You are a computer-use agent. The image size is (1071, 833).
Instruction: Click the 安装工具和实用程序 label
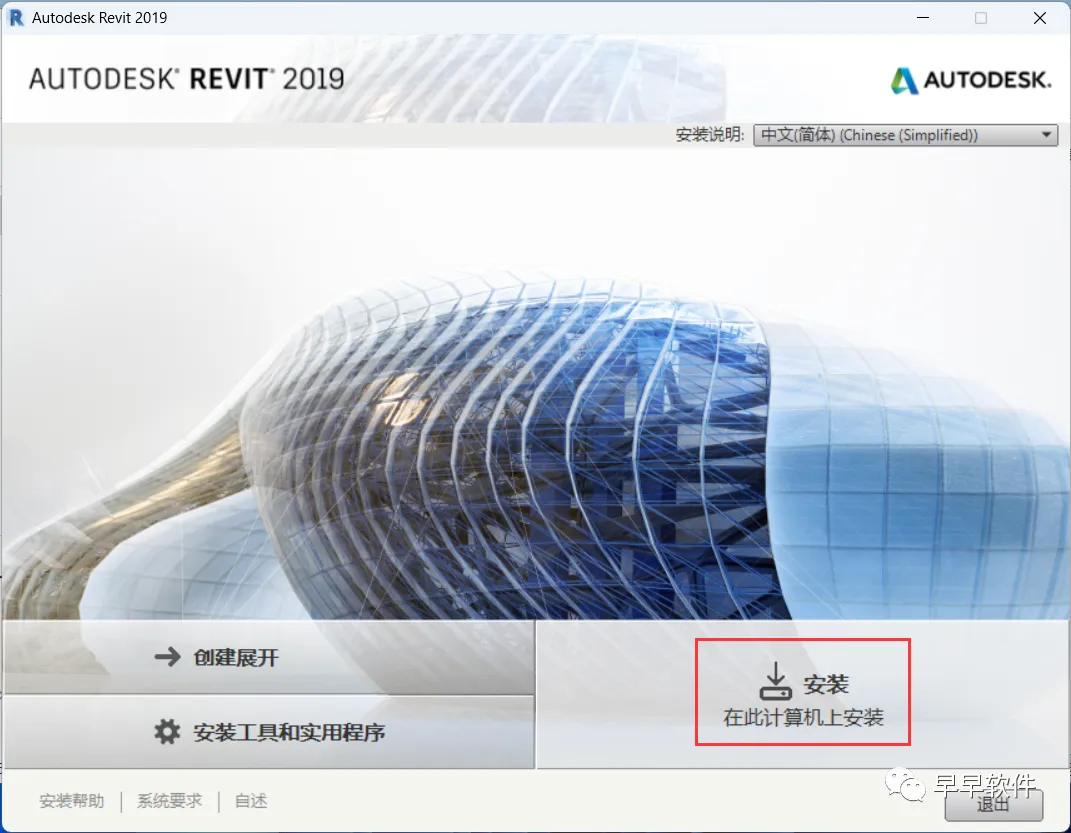(x=289, y=733)
